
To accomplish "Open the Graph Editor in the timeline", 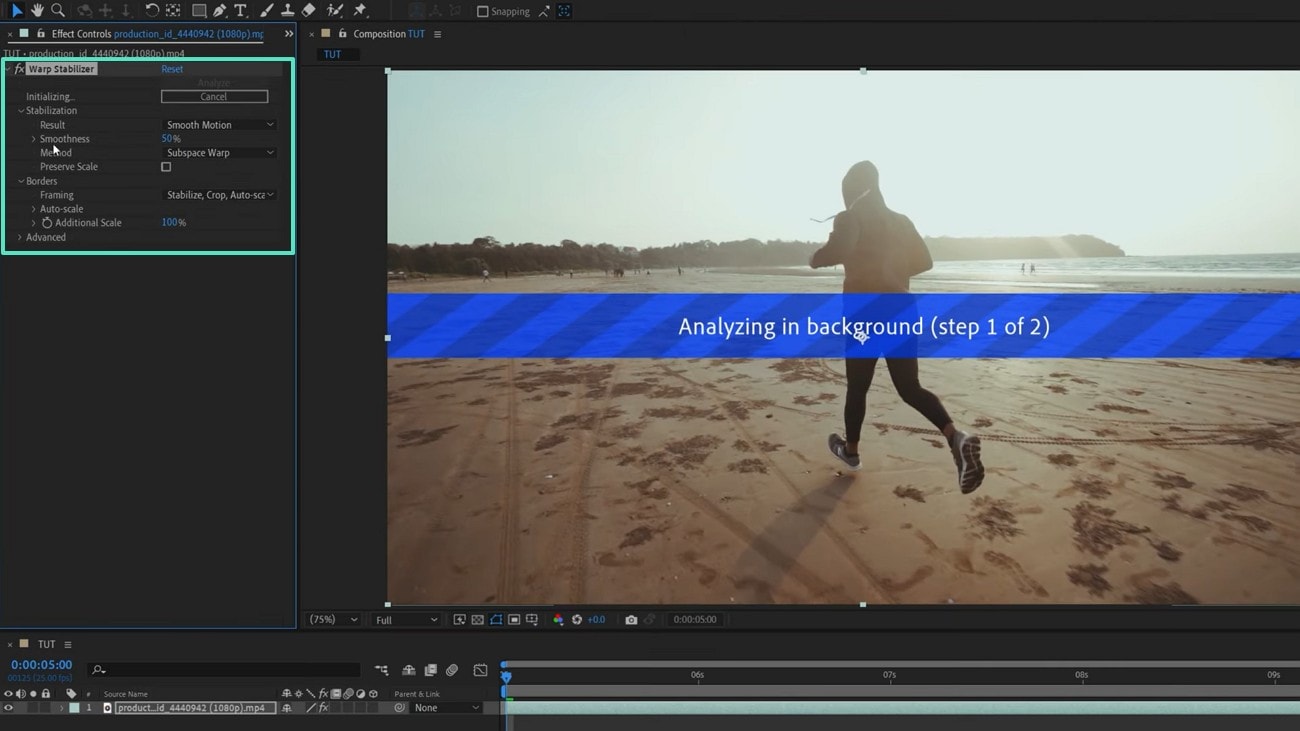I will pyautogui.click(x=480, y=670).
